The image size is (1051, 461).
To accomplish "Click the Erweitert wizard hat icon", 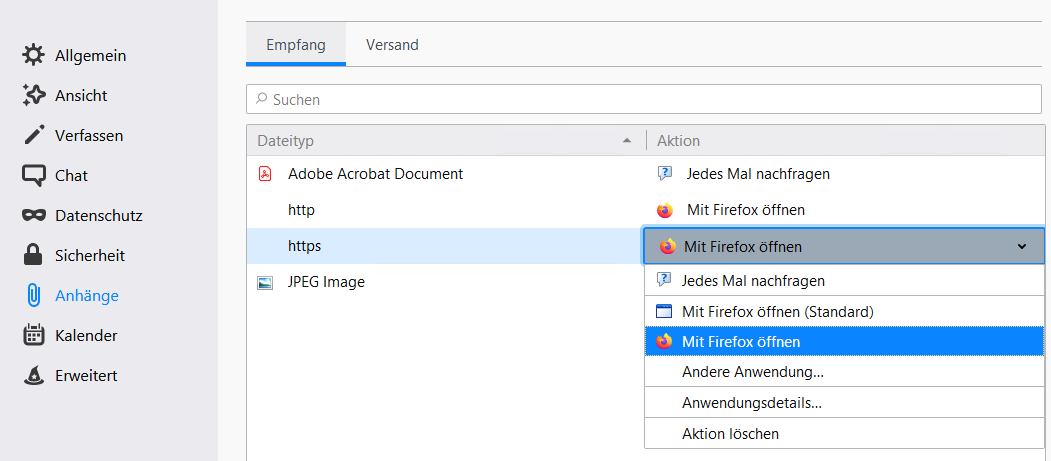I will [x=34, y=376].
